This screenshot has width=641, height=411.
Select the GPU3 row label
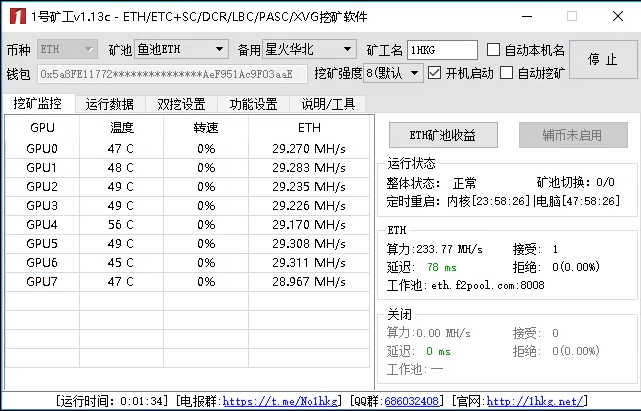(x=42, y=205)
